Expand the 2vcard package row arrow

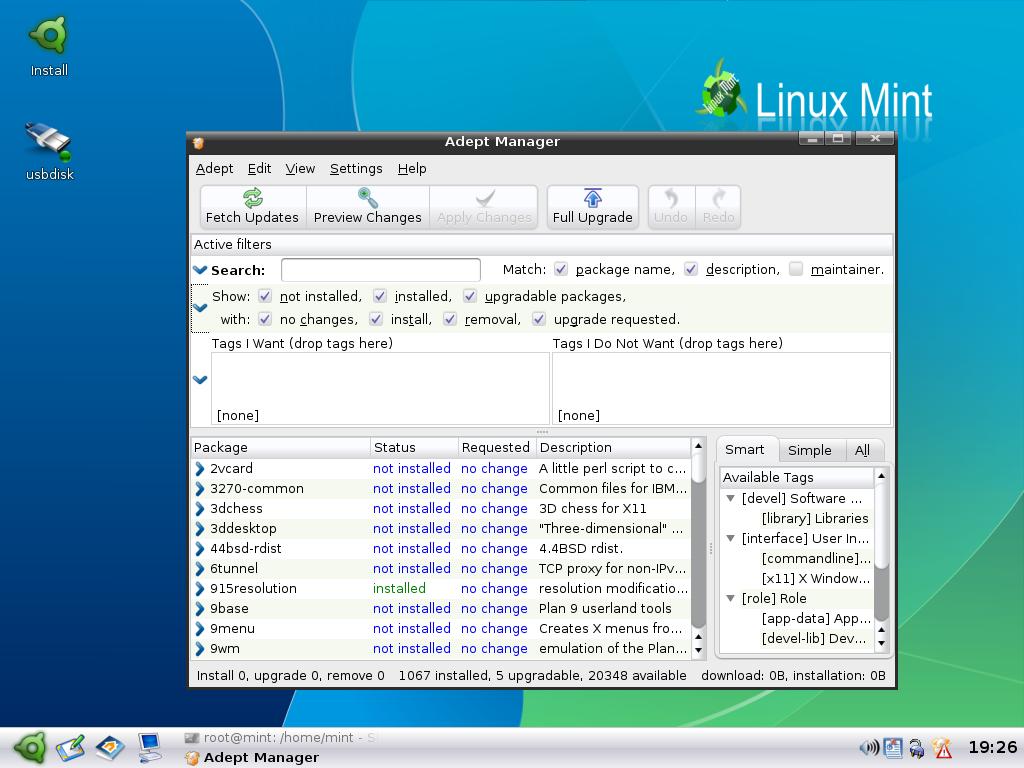[x=200, y=468]
